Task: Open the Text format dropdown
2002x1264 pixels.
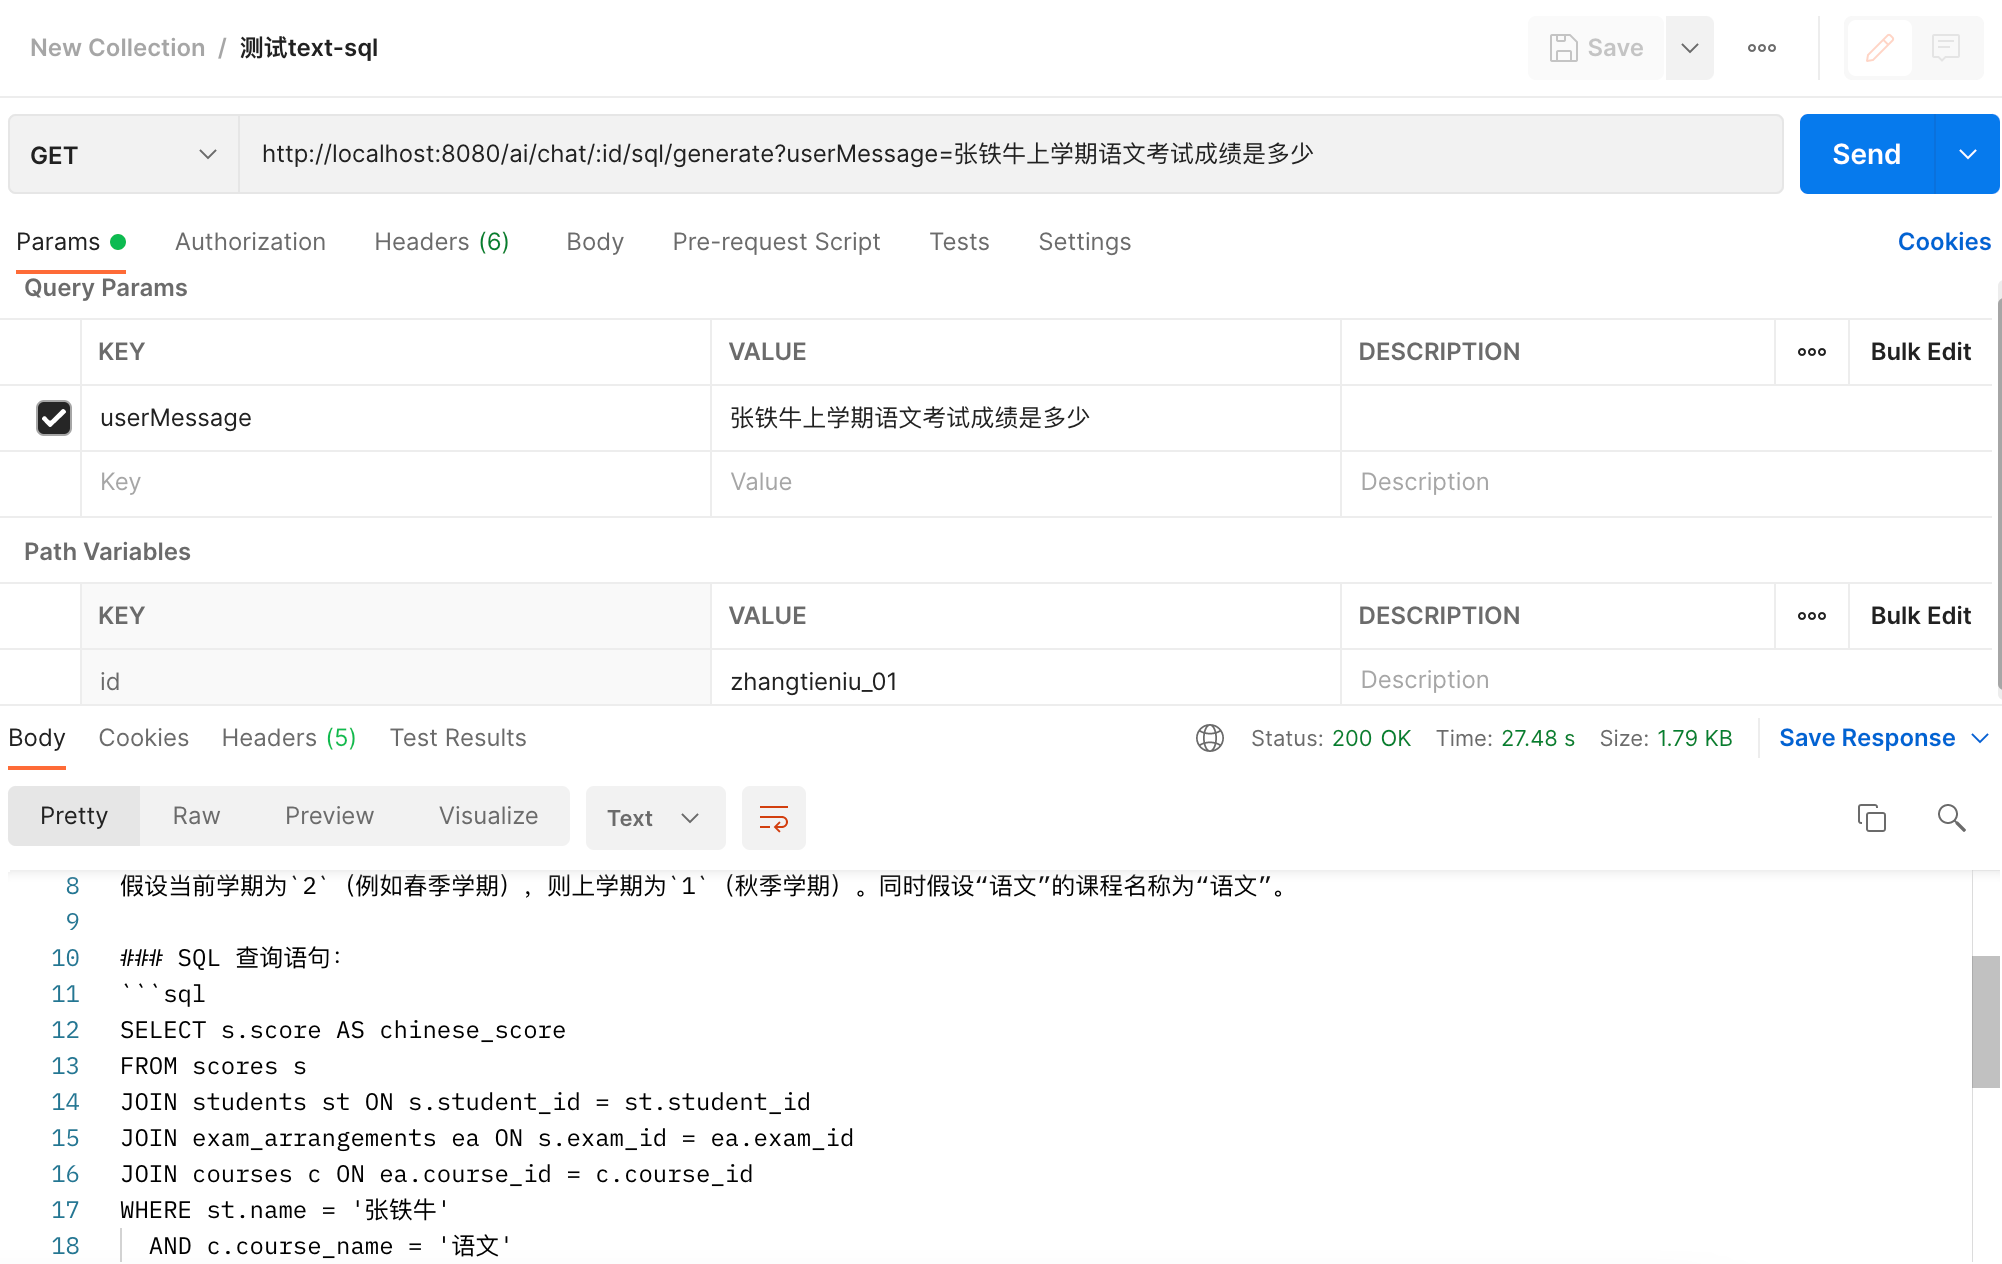Action: (654, 818)
